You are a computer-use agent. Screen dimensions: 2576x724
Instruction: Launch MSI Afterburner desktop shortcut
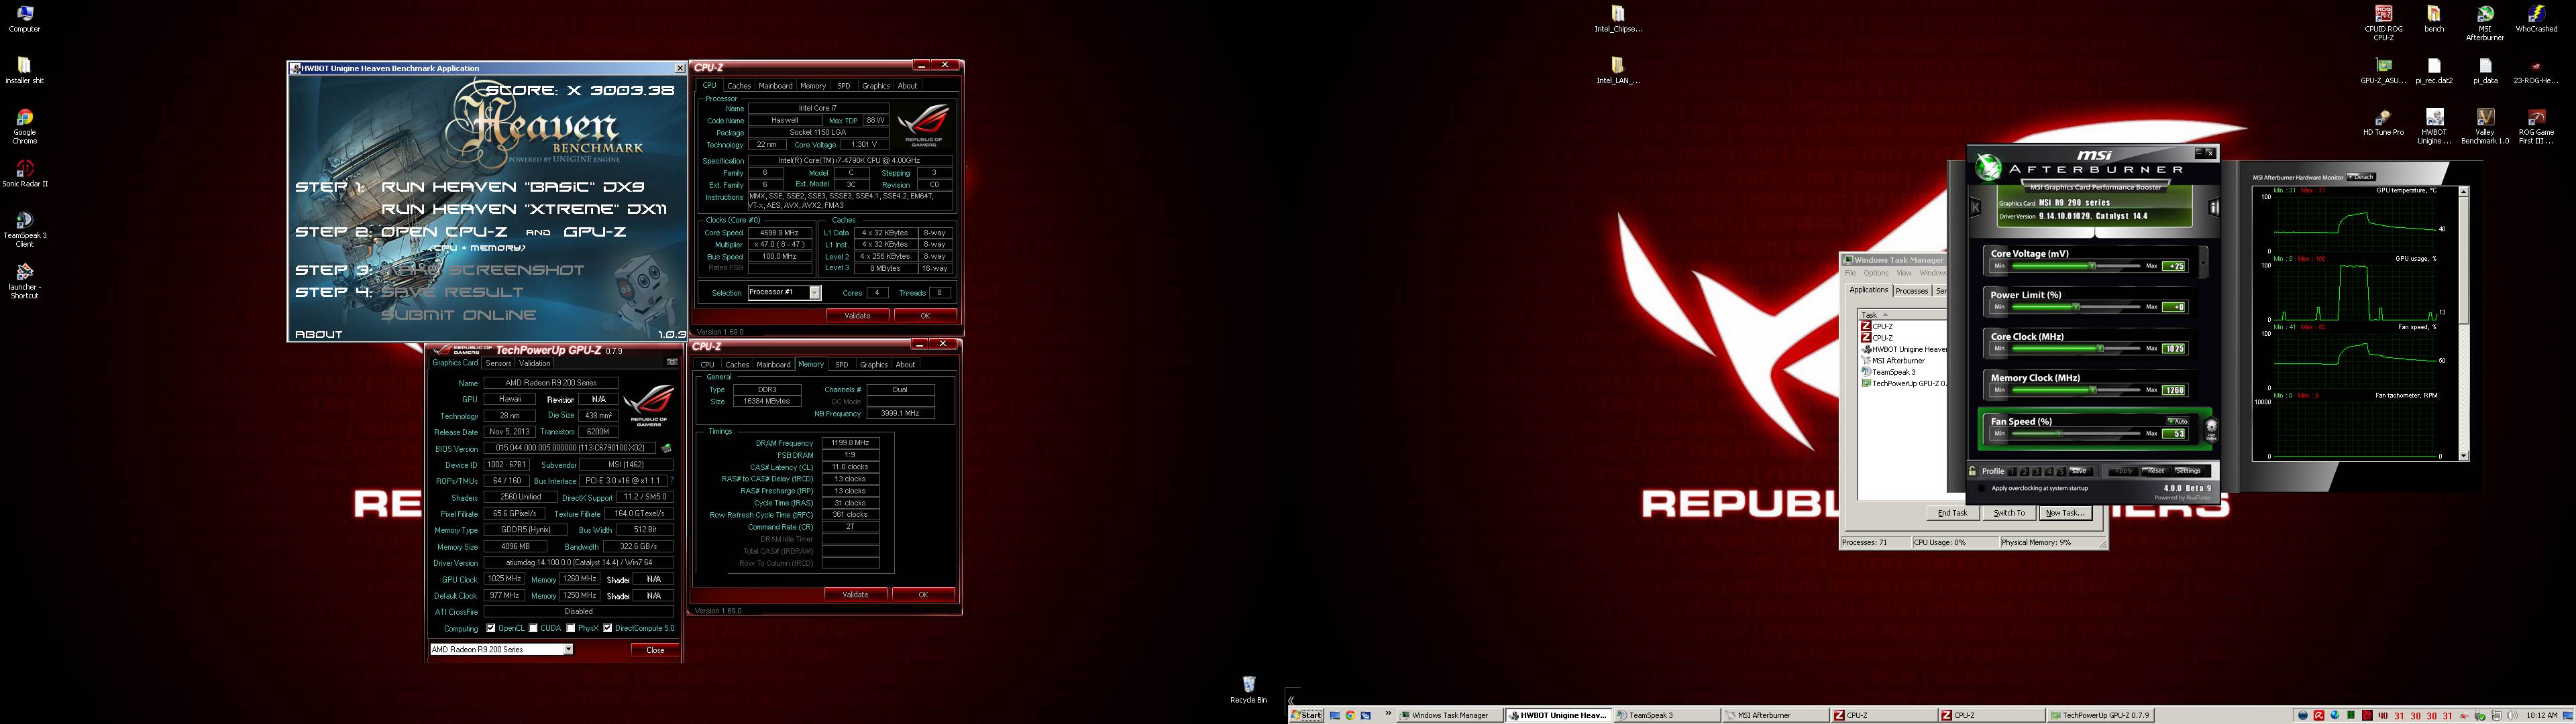(x=2485, y=23)
